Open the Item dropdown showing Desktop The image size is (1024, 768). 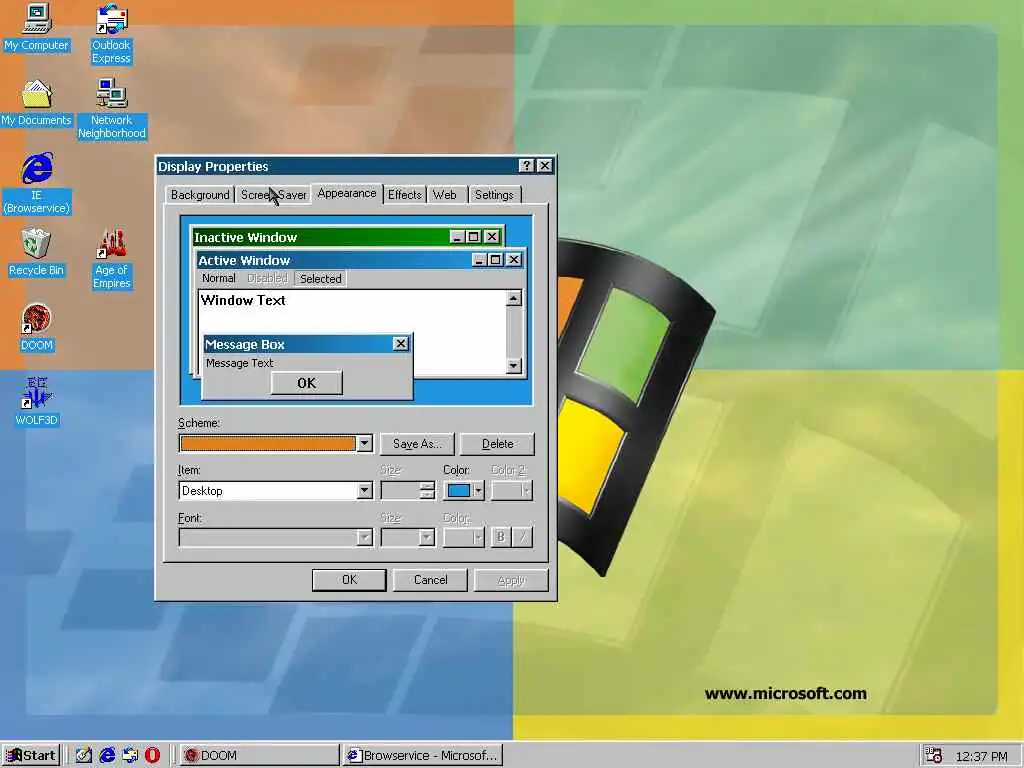364,490
